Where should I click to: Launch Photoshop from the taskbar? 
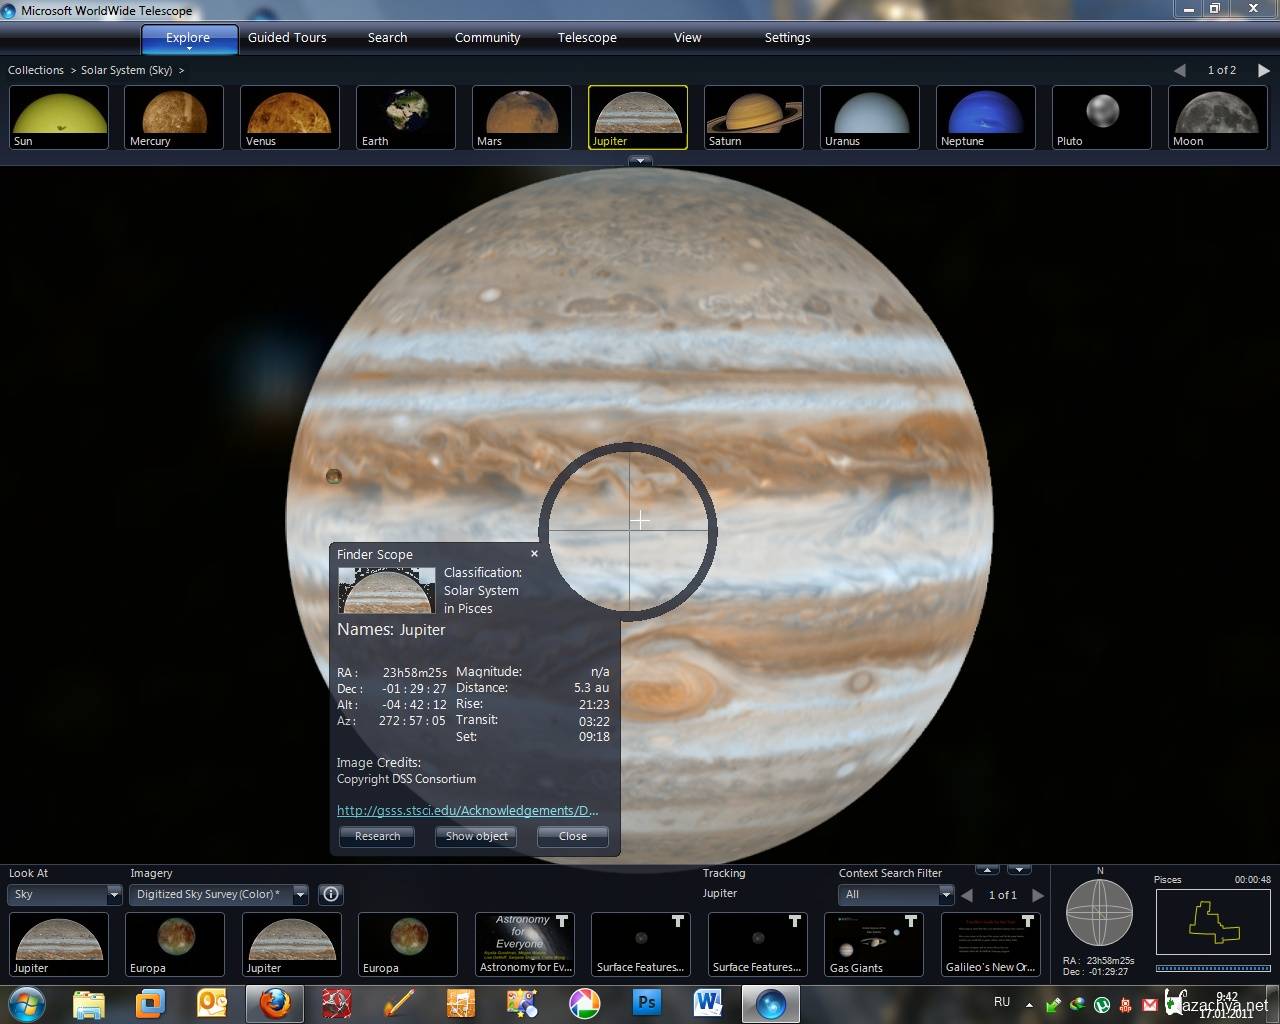[647, 1002]
